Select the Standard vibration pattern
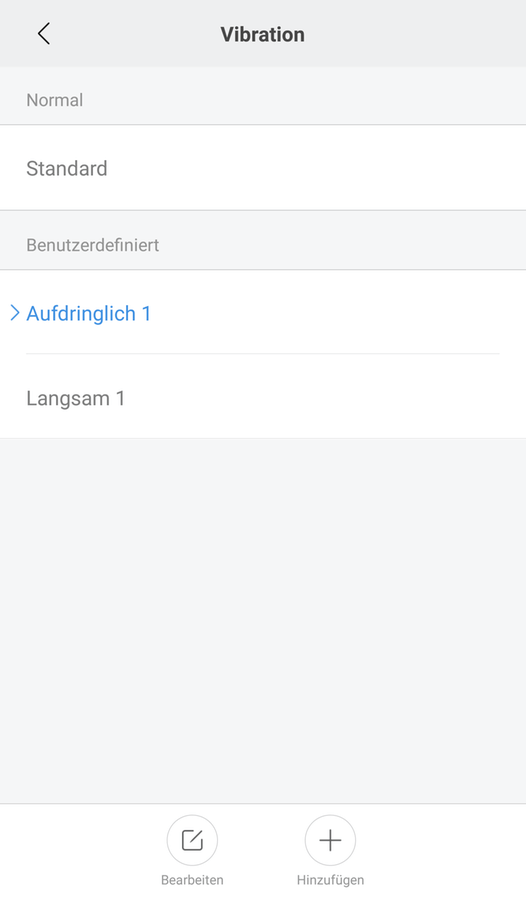The width and height of the screenshot is (526, 900). [x=263, y=168]
